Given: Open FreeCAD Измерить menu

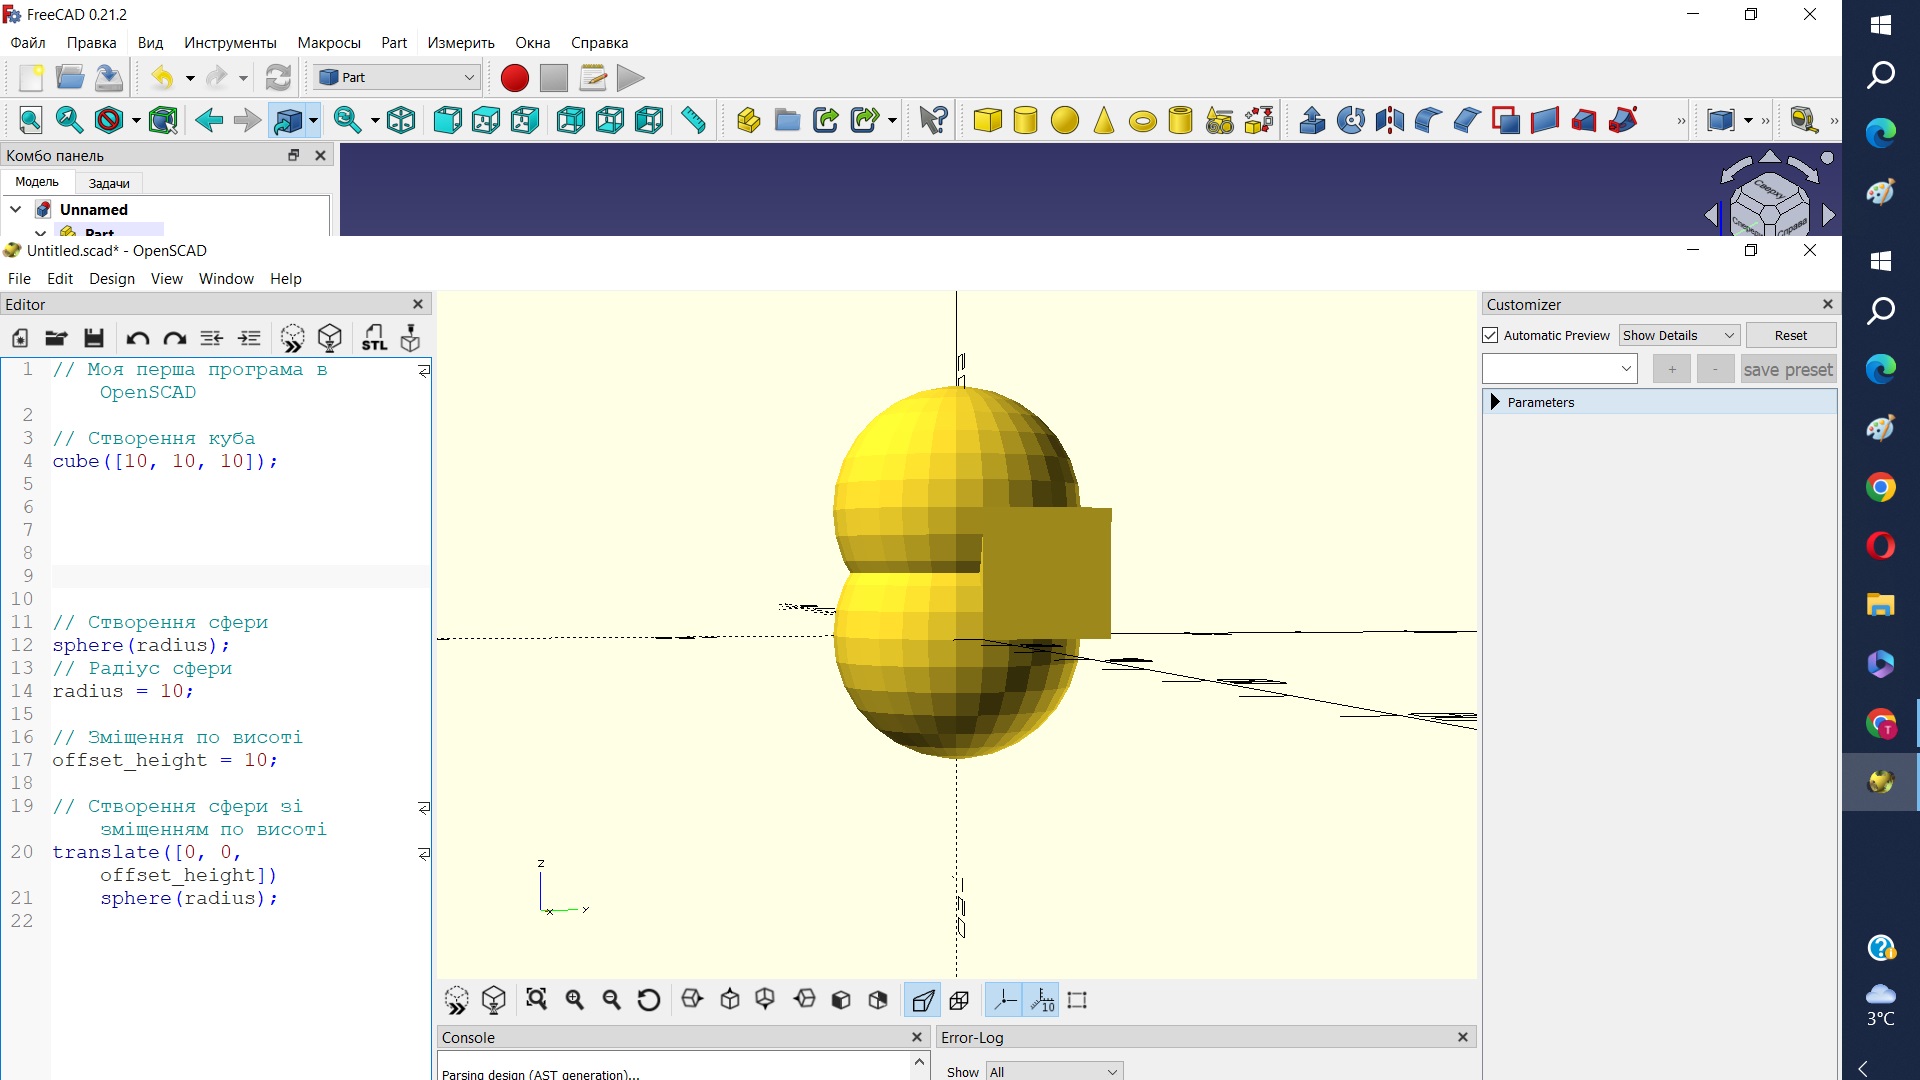Looking at the screenshot, I should coord(461,43).
